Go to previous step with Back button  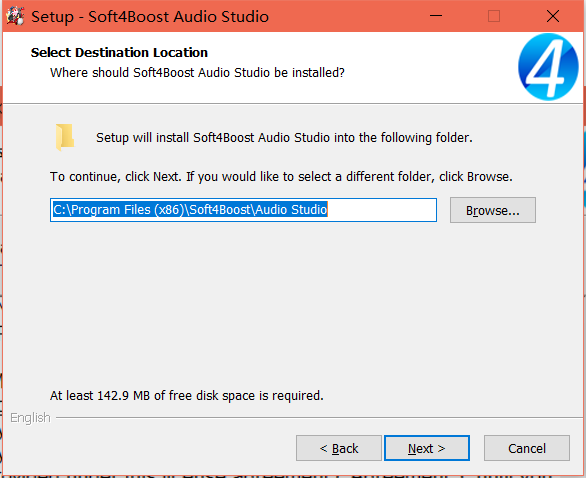click(339, 448)
